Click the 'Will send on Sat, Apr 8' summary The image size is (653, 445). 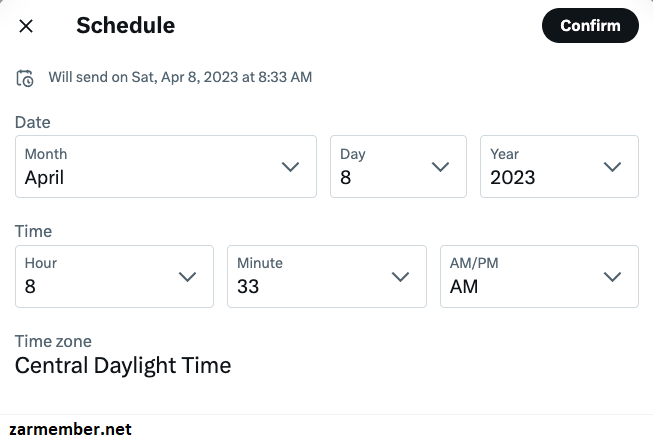pyautogui.click(x=180, y=77)
